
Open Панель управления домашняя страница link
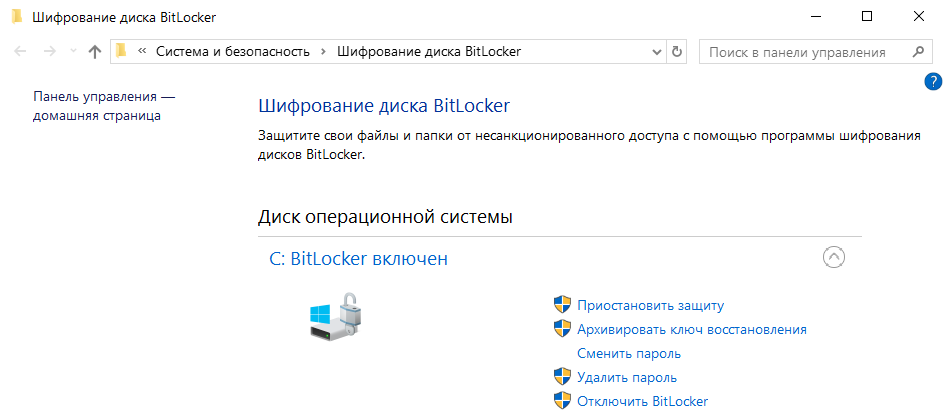[x=104, y=106]
